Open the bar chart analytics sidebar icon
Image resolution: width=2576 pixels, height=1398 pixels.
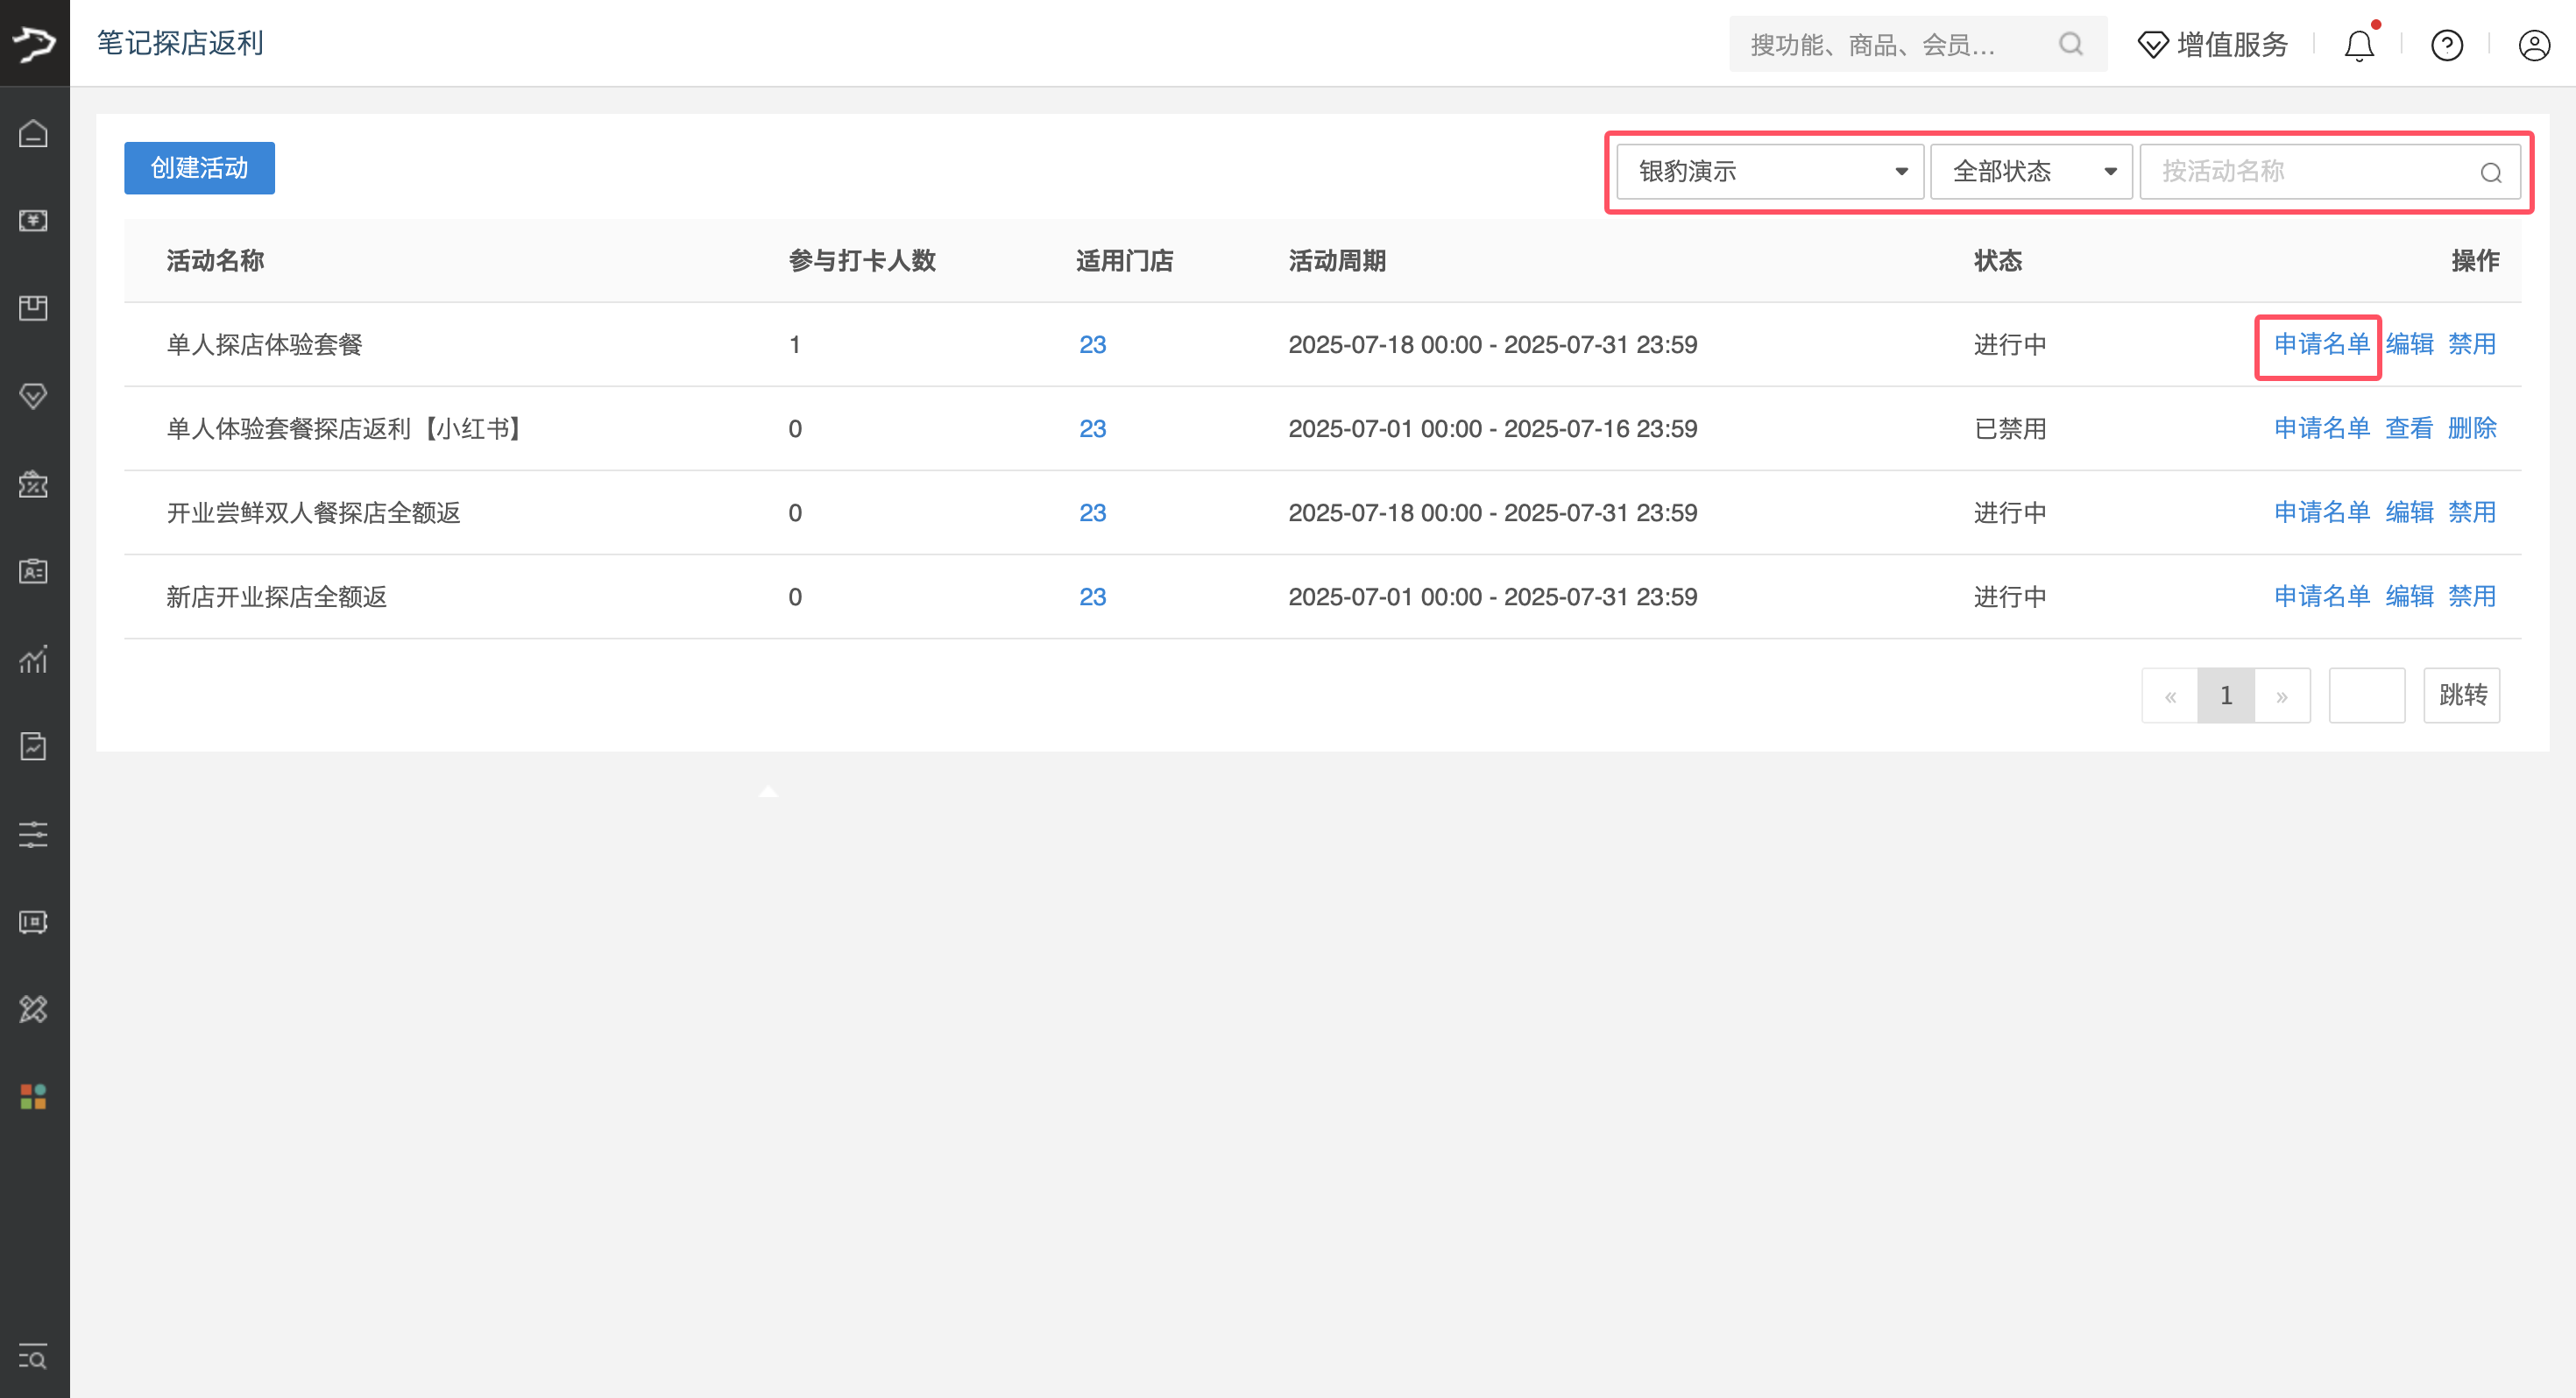pyautogui.click(x=34, y=659)
